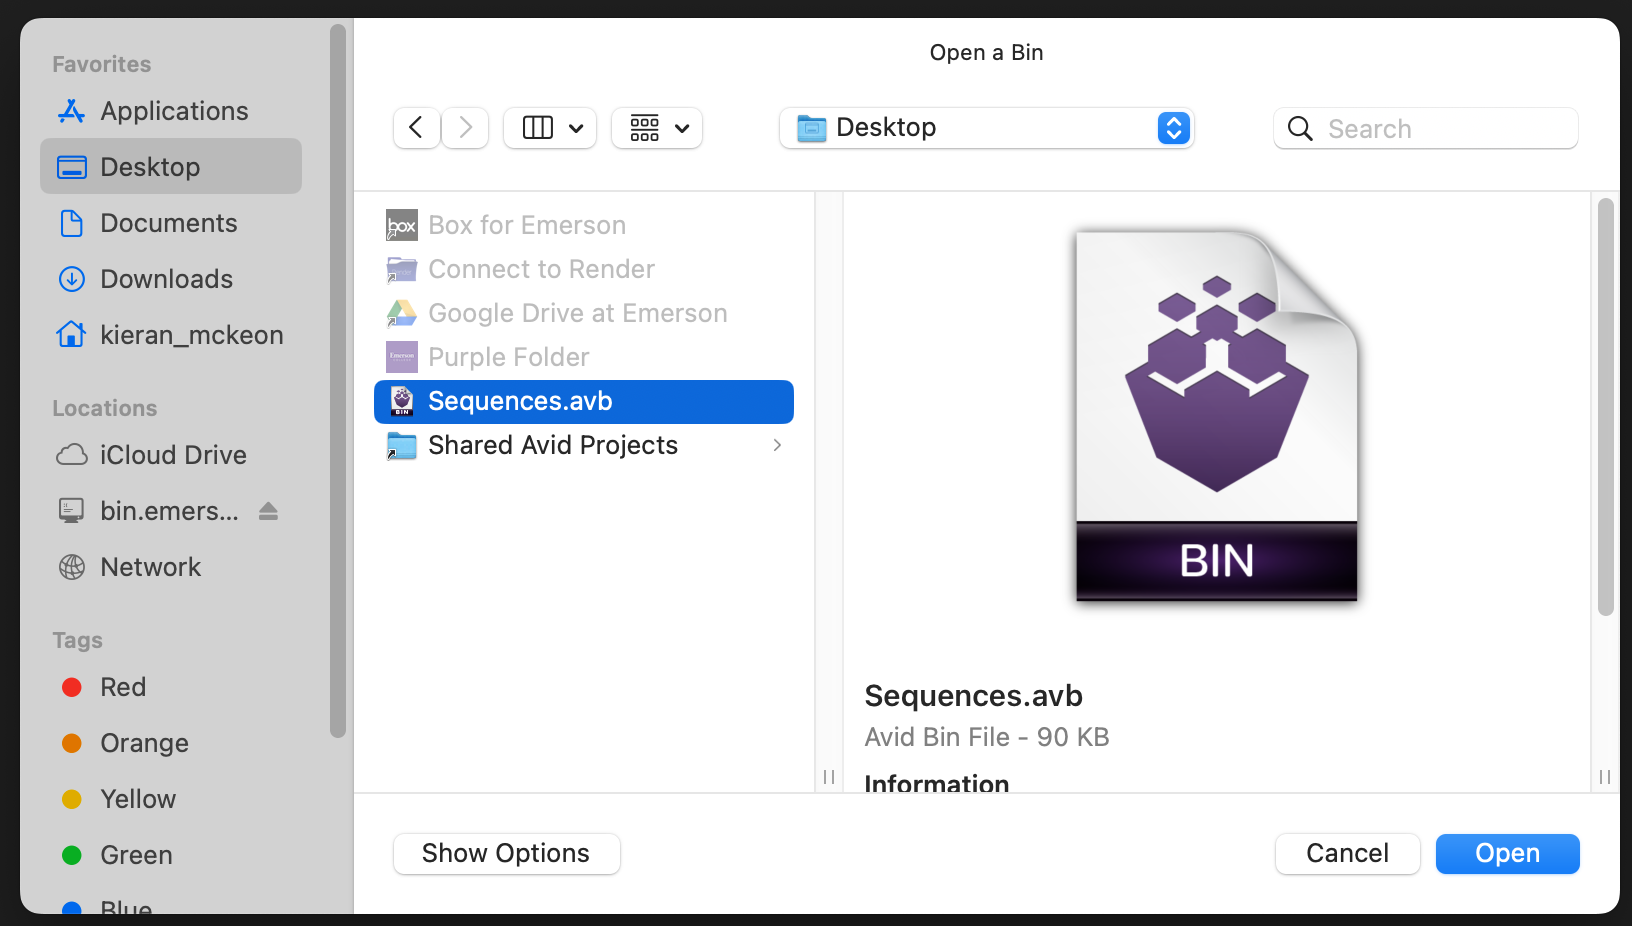
Task: Filter by the Red tag
Action: (x=171, y=687)
